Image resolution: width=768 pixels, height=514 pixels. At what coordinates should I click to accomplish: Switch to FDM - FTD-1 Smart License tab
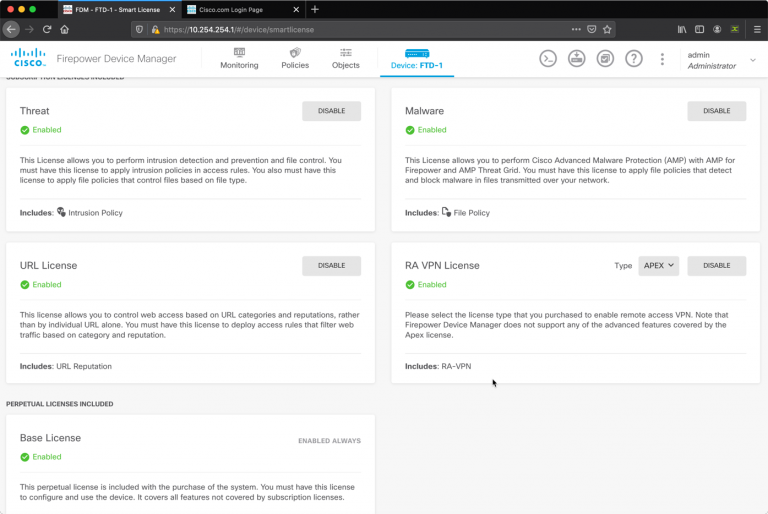118,9
